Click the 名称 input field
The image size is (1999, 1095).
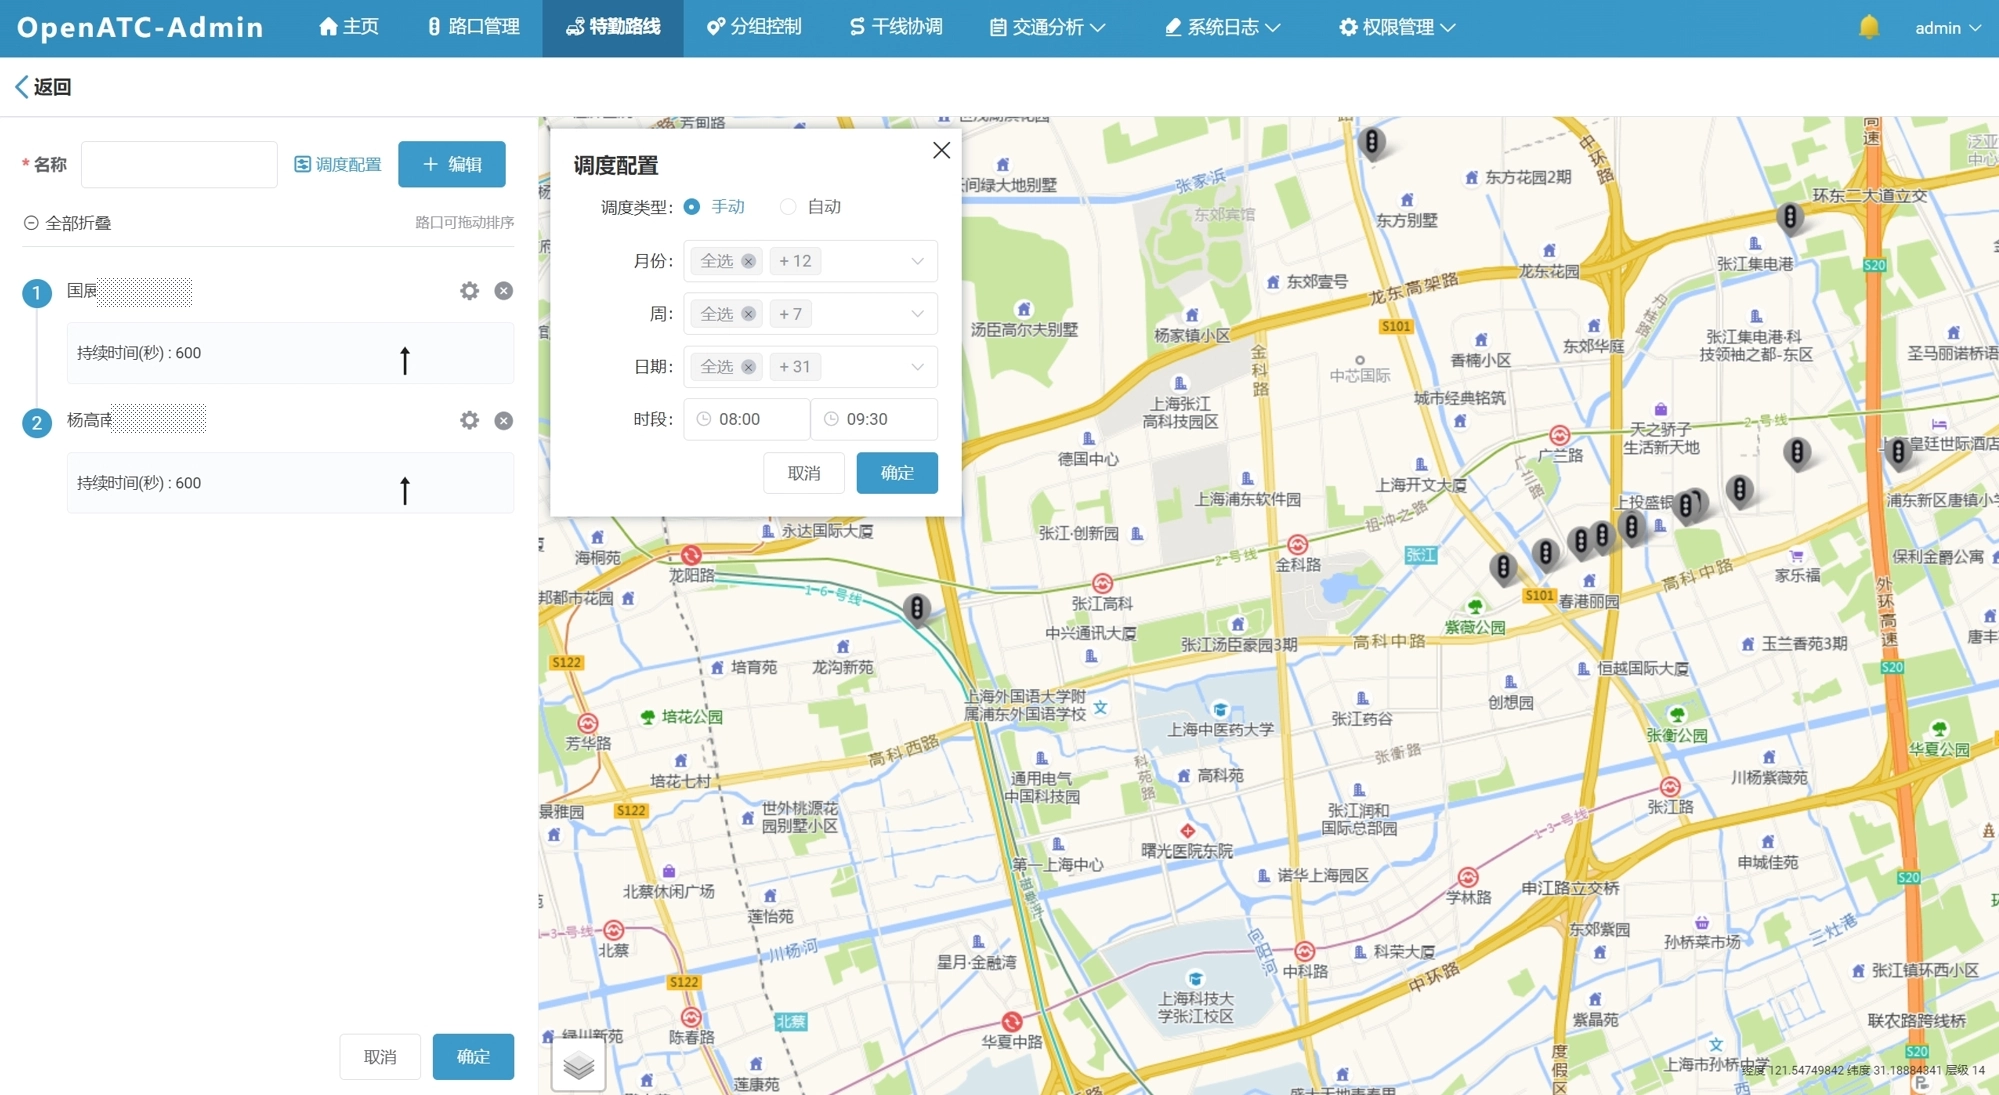click(179, 164)
